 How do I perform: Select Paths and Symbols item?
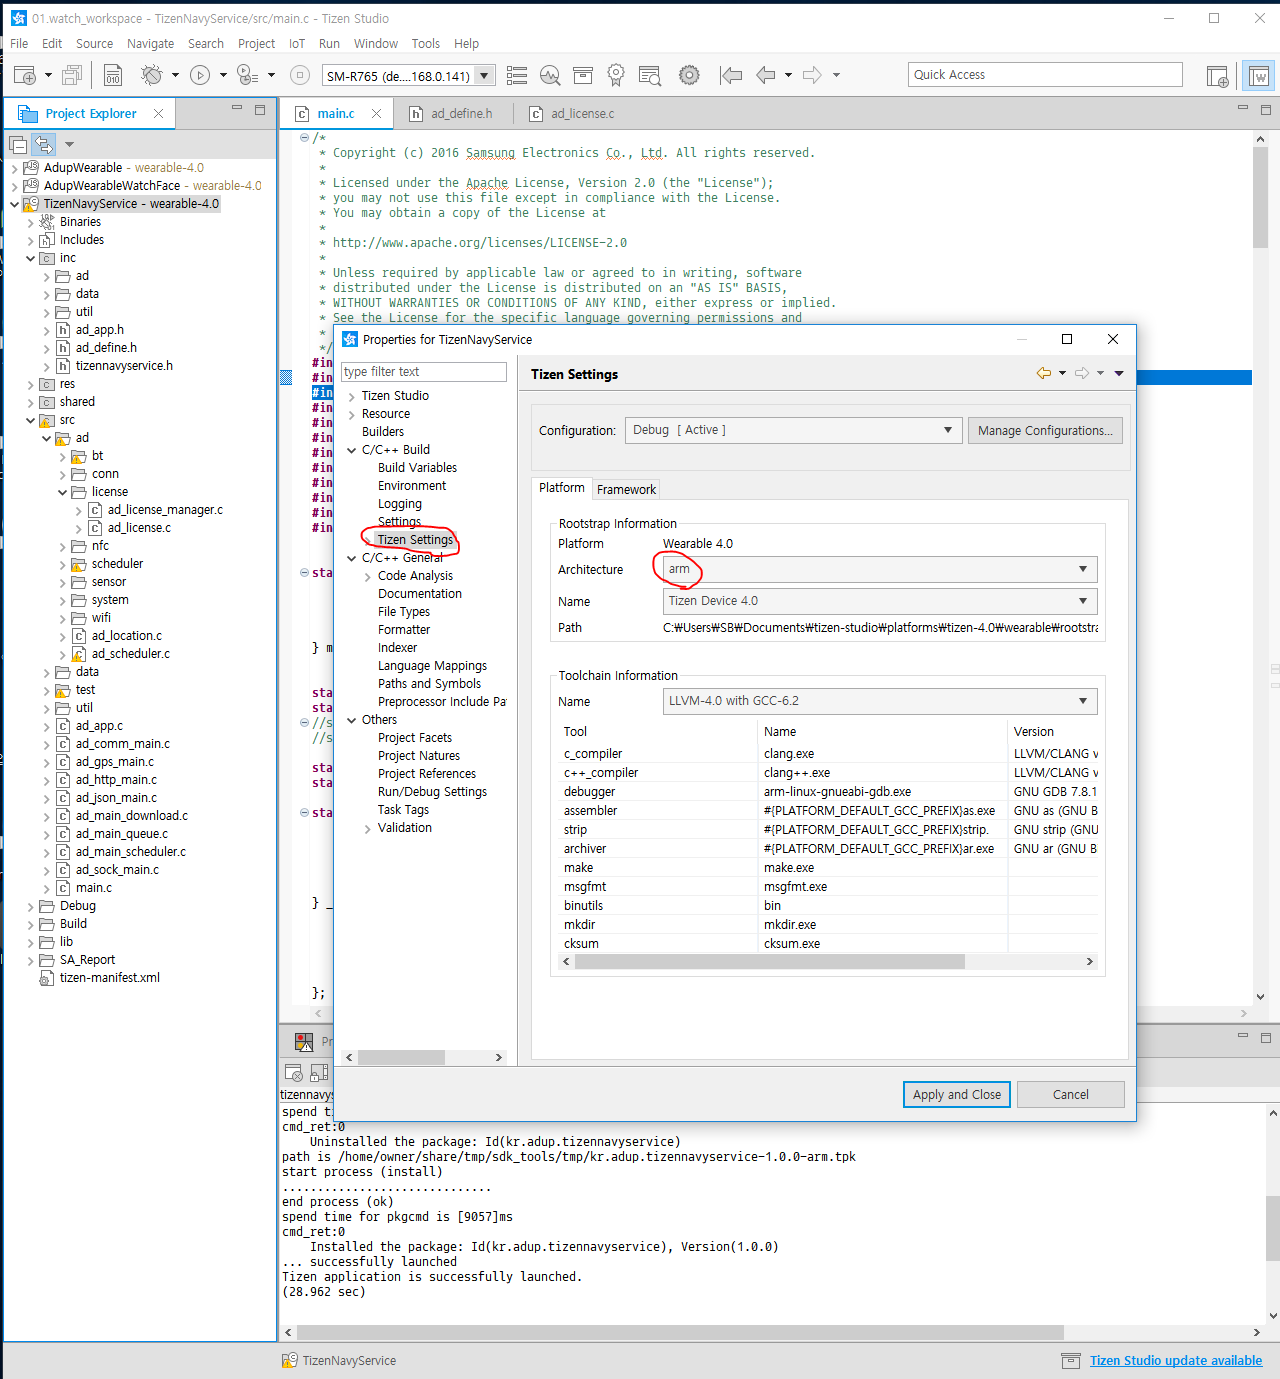[x=429, y=684]
